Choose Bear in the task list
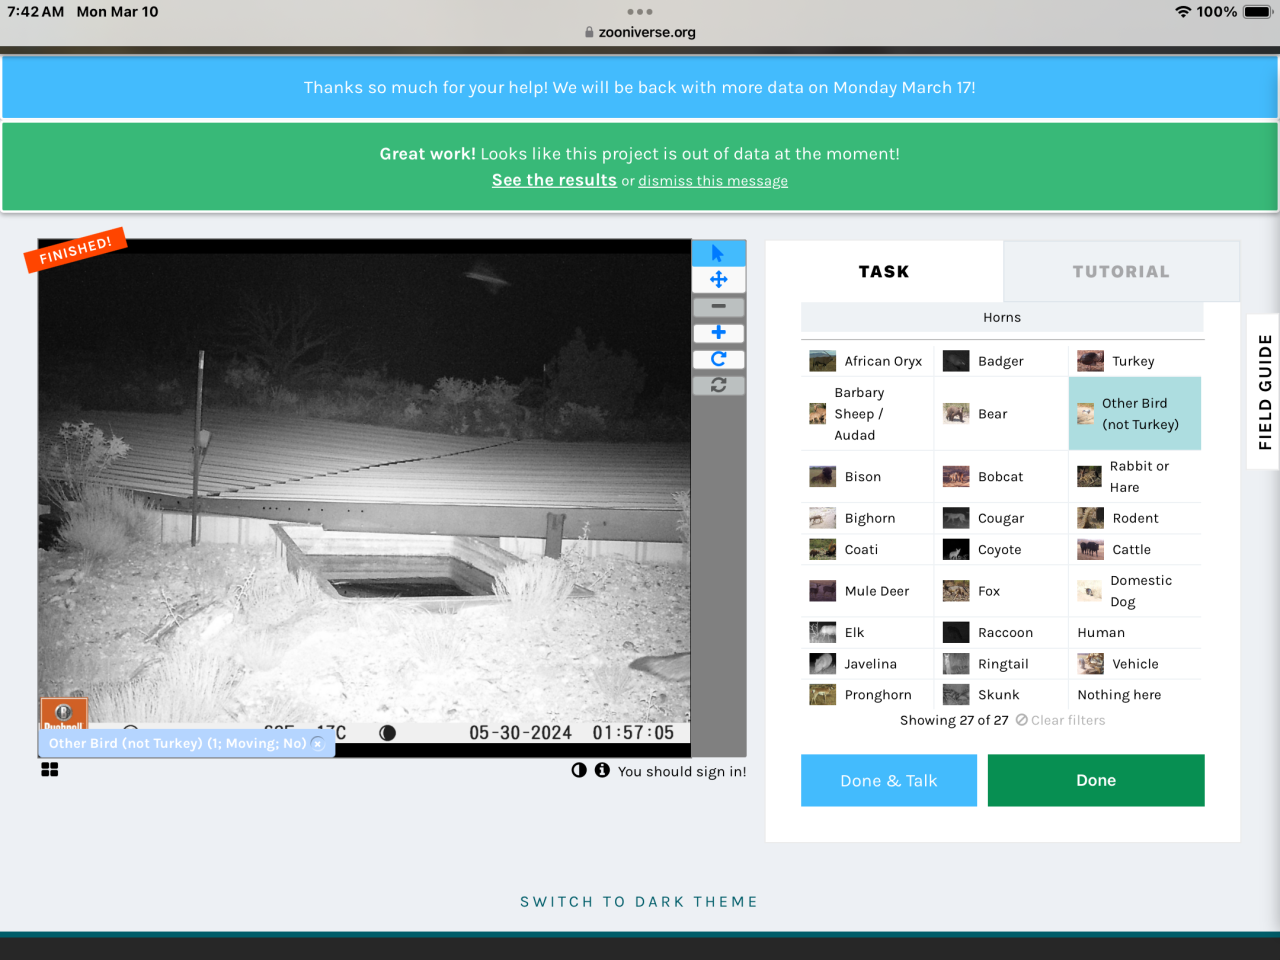 pos(1001,414)
